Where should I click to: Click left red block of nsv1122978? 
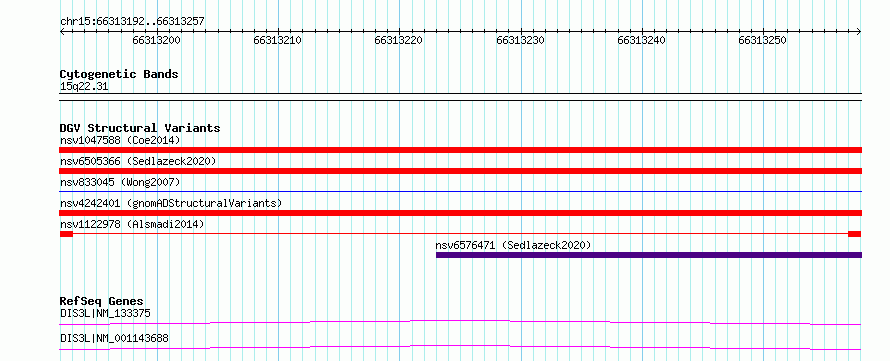click(x=66, y=234)
